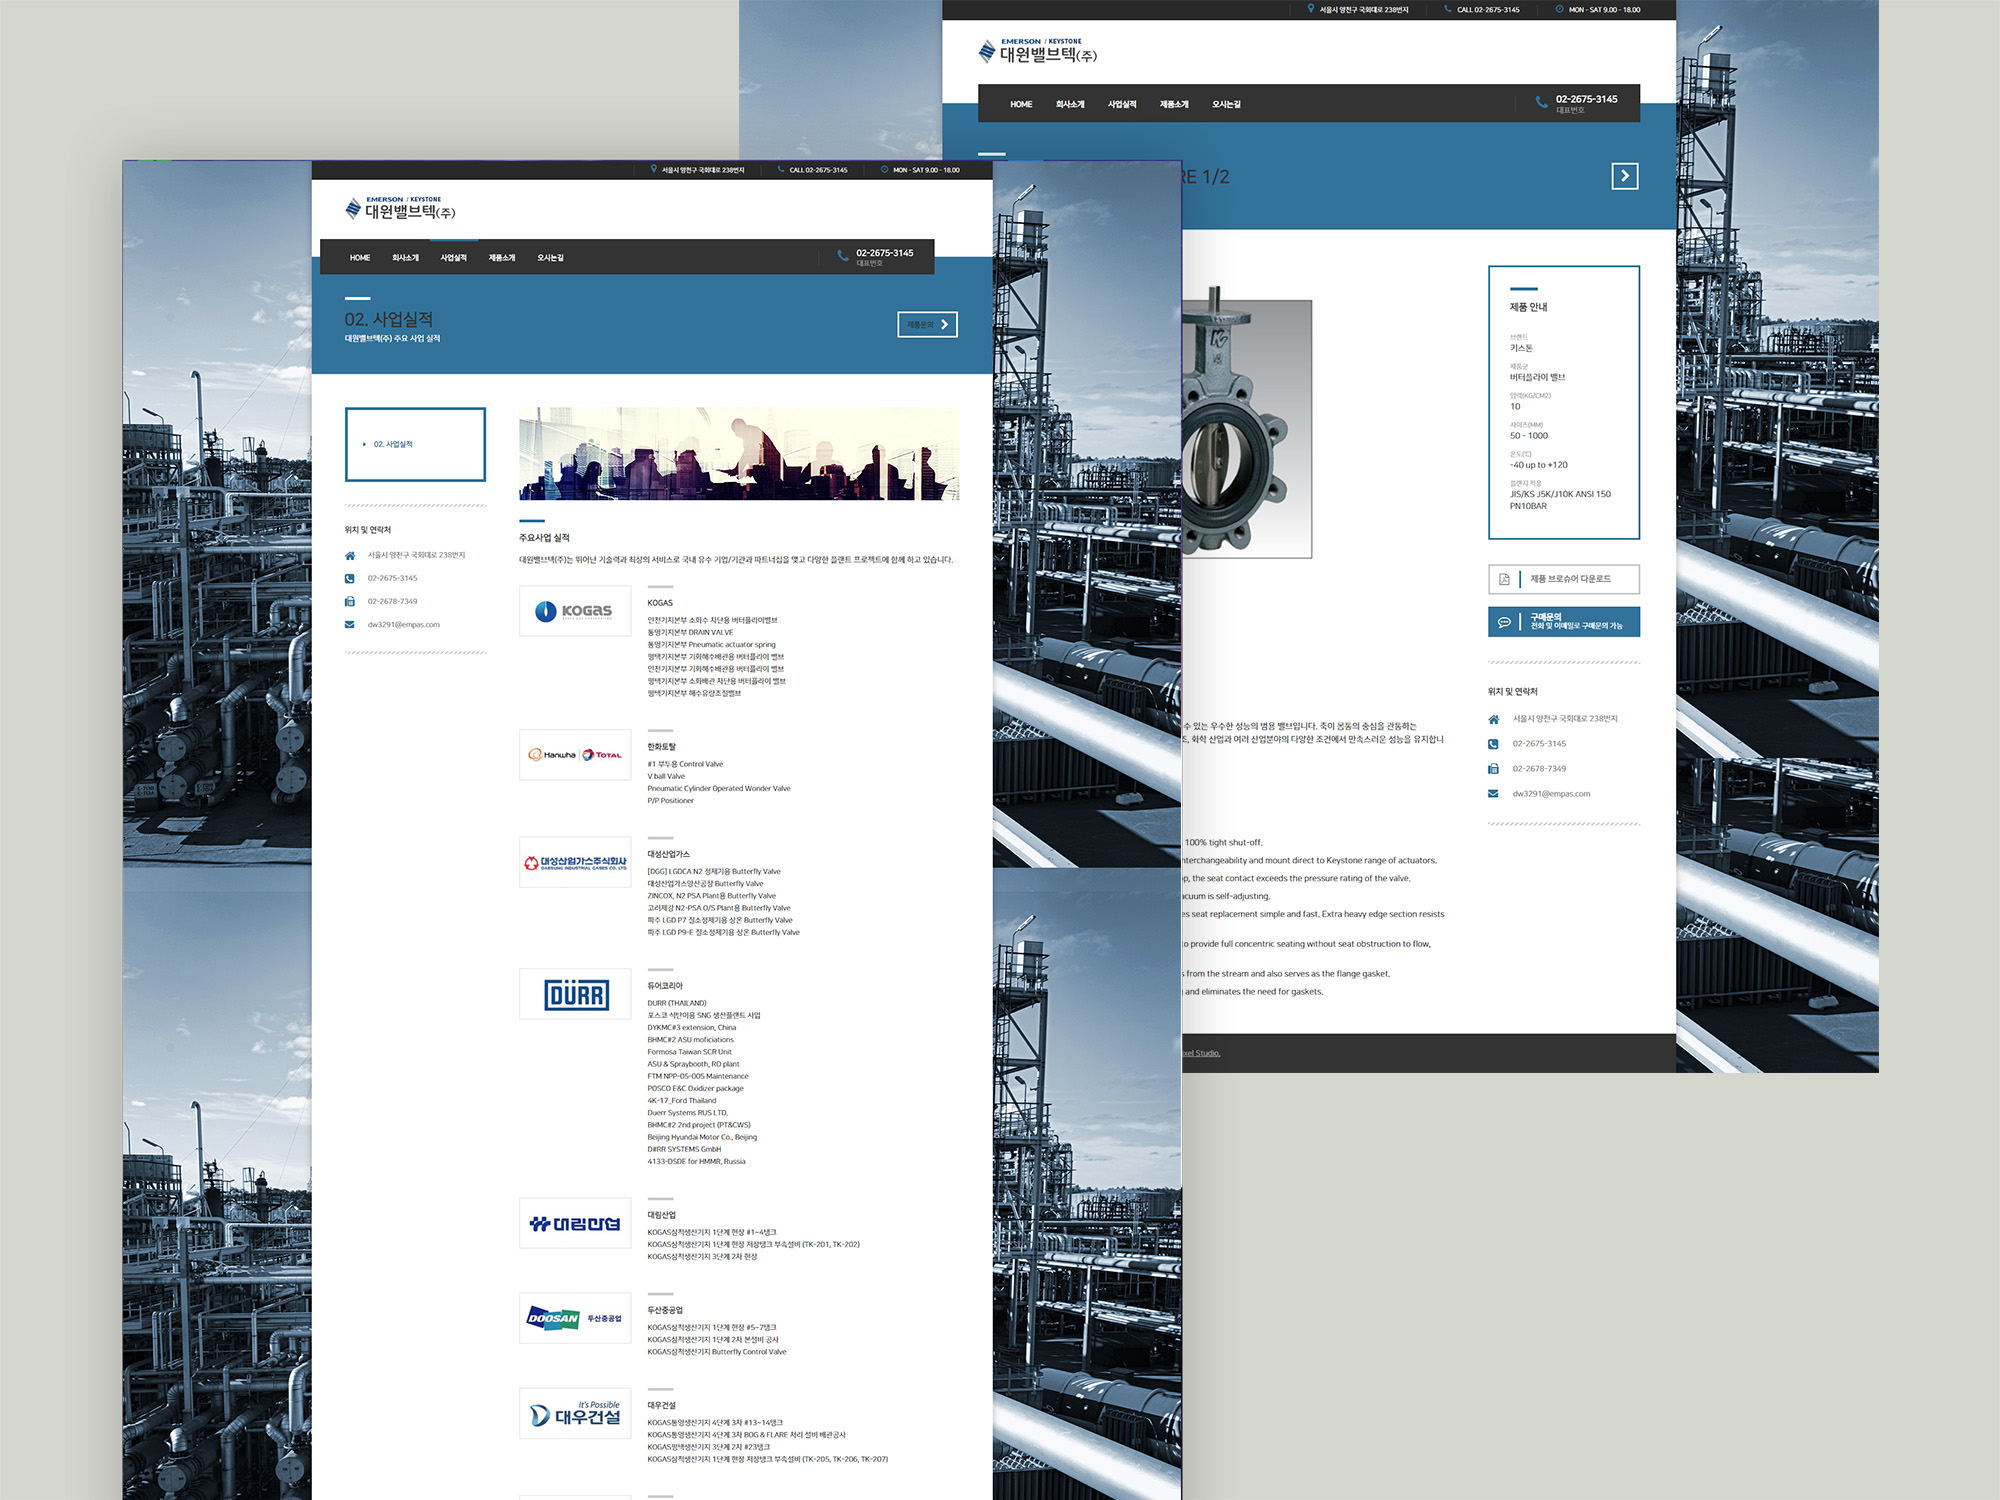2000x1500 pixels.
Task: Click the 위치 및 연락처 heading on back page
Action: (x=1512, y=692)
